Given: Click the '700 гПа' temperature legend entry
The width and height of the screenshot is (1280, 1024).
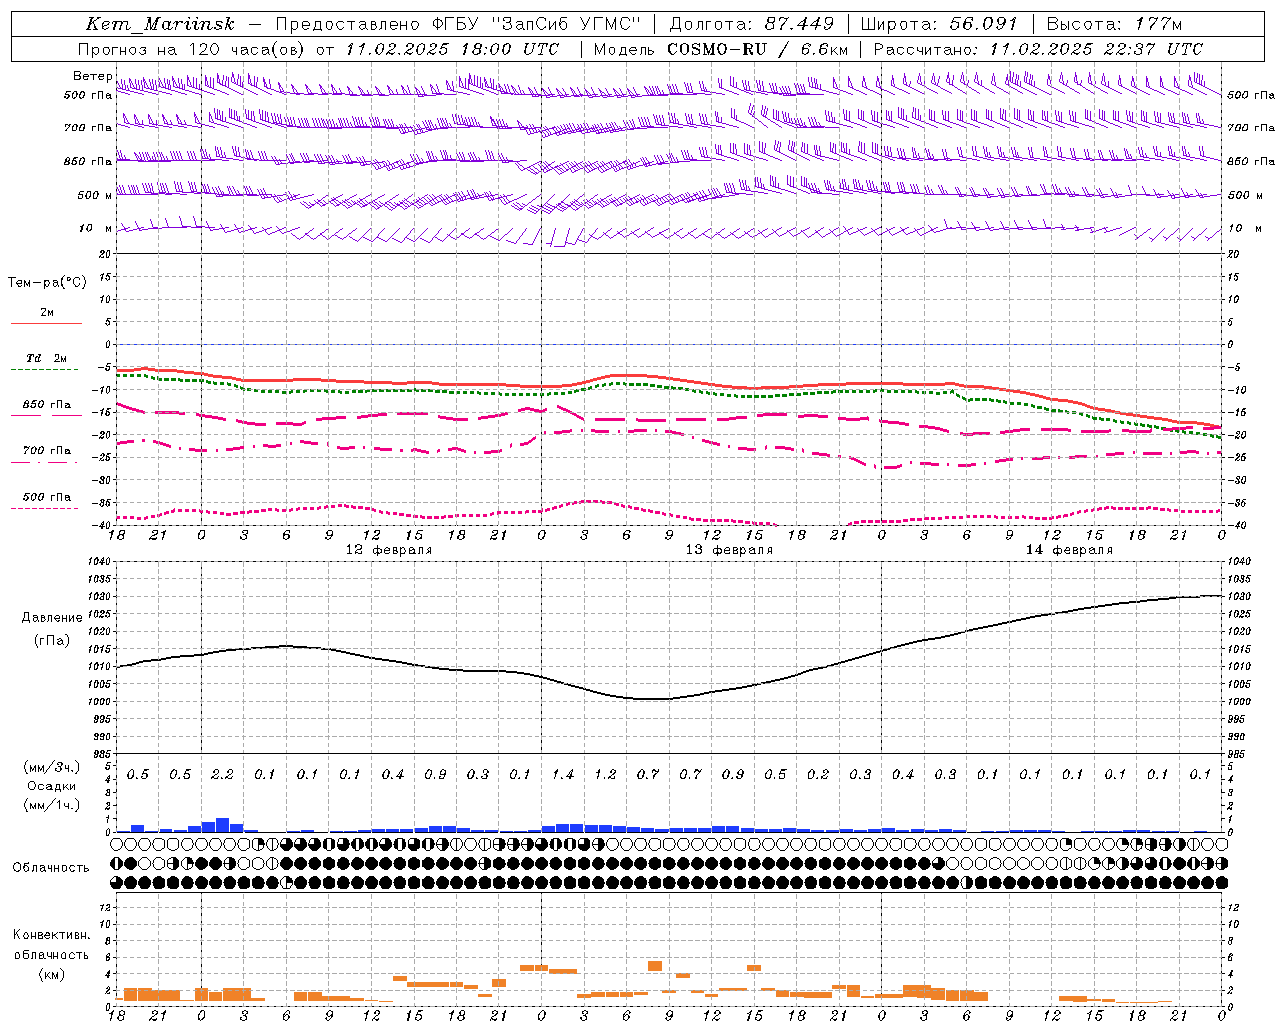Looking at the screenshot, I should pyautogui.click(x=47, y=451).
